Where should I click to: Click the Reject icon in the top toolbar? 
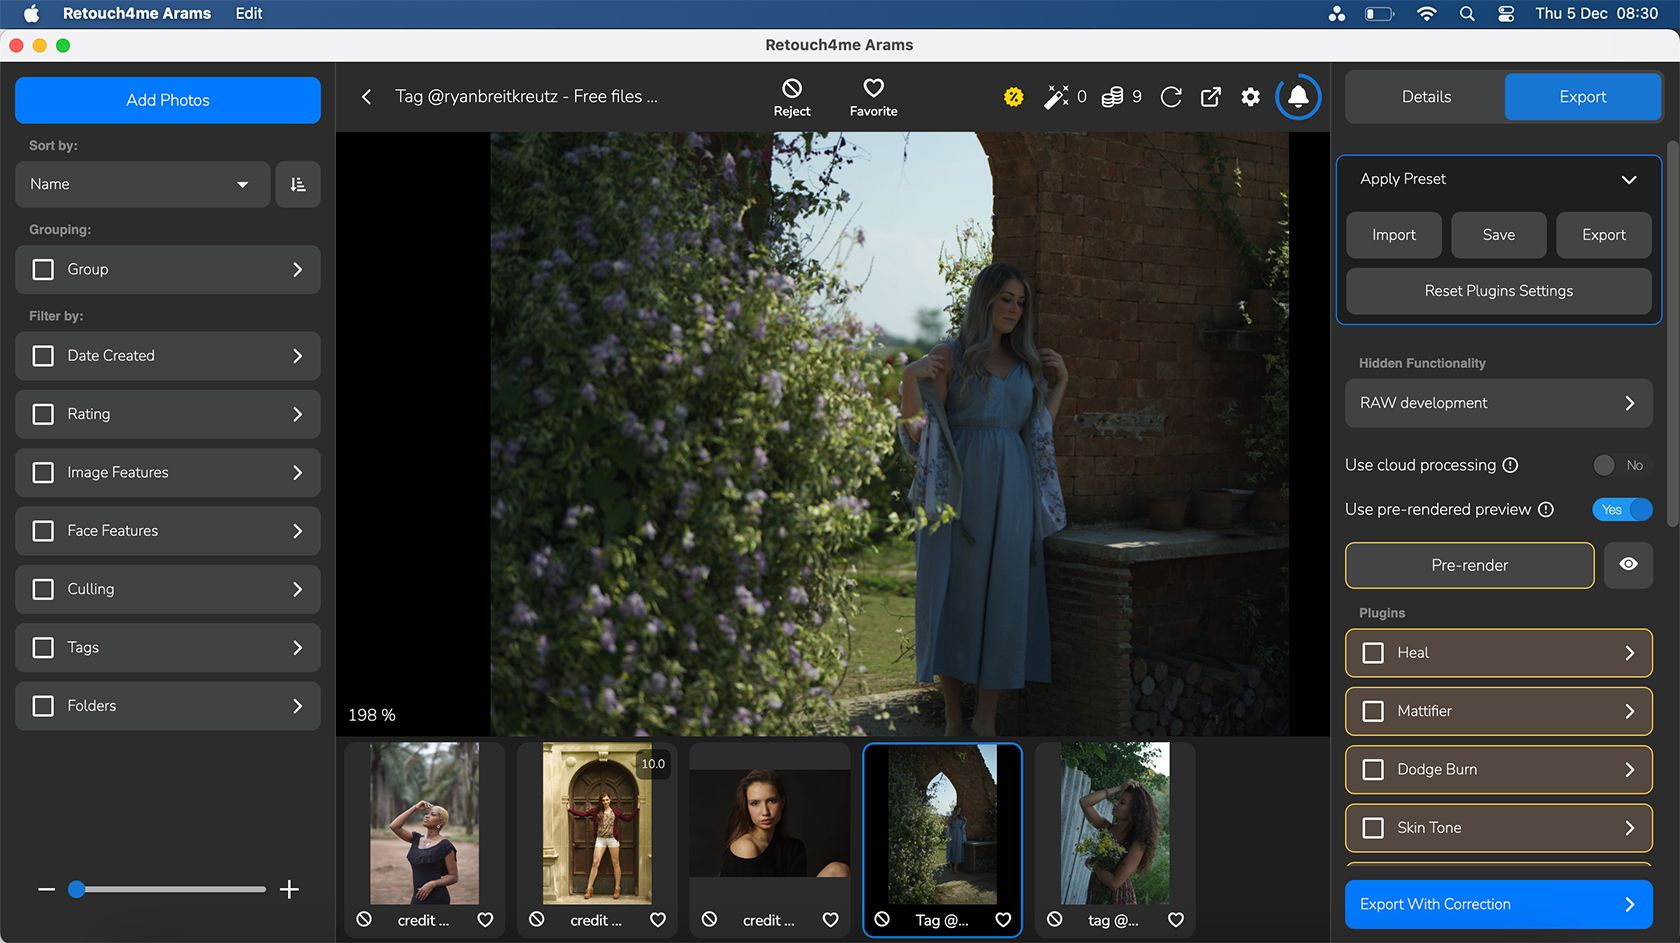click(791, 88)
